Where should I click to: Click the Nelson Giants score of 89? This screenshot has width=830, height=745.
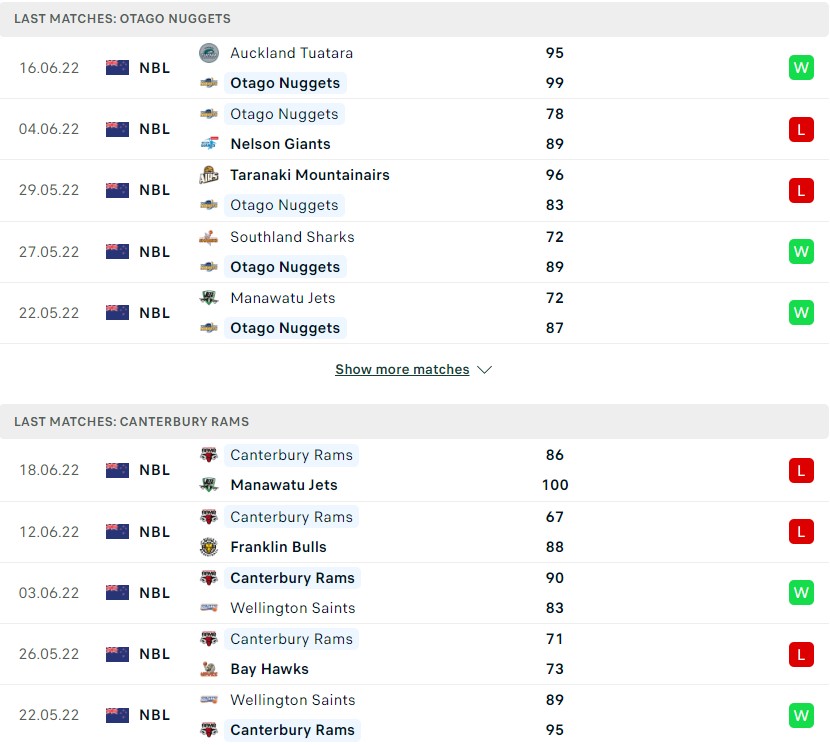point(555,143)
